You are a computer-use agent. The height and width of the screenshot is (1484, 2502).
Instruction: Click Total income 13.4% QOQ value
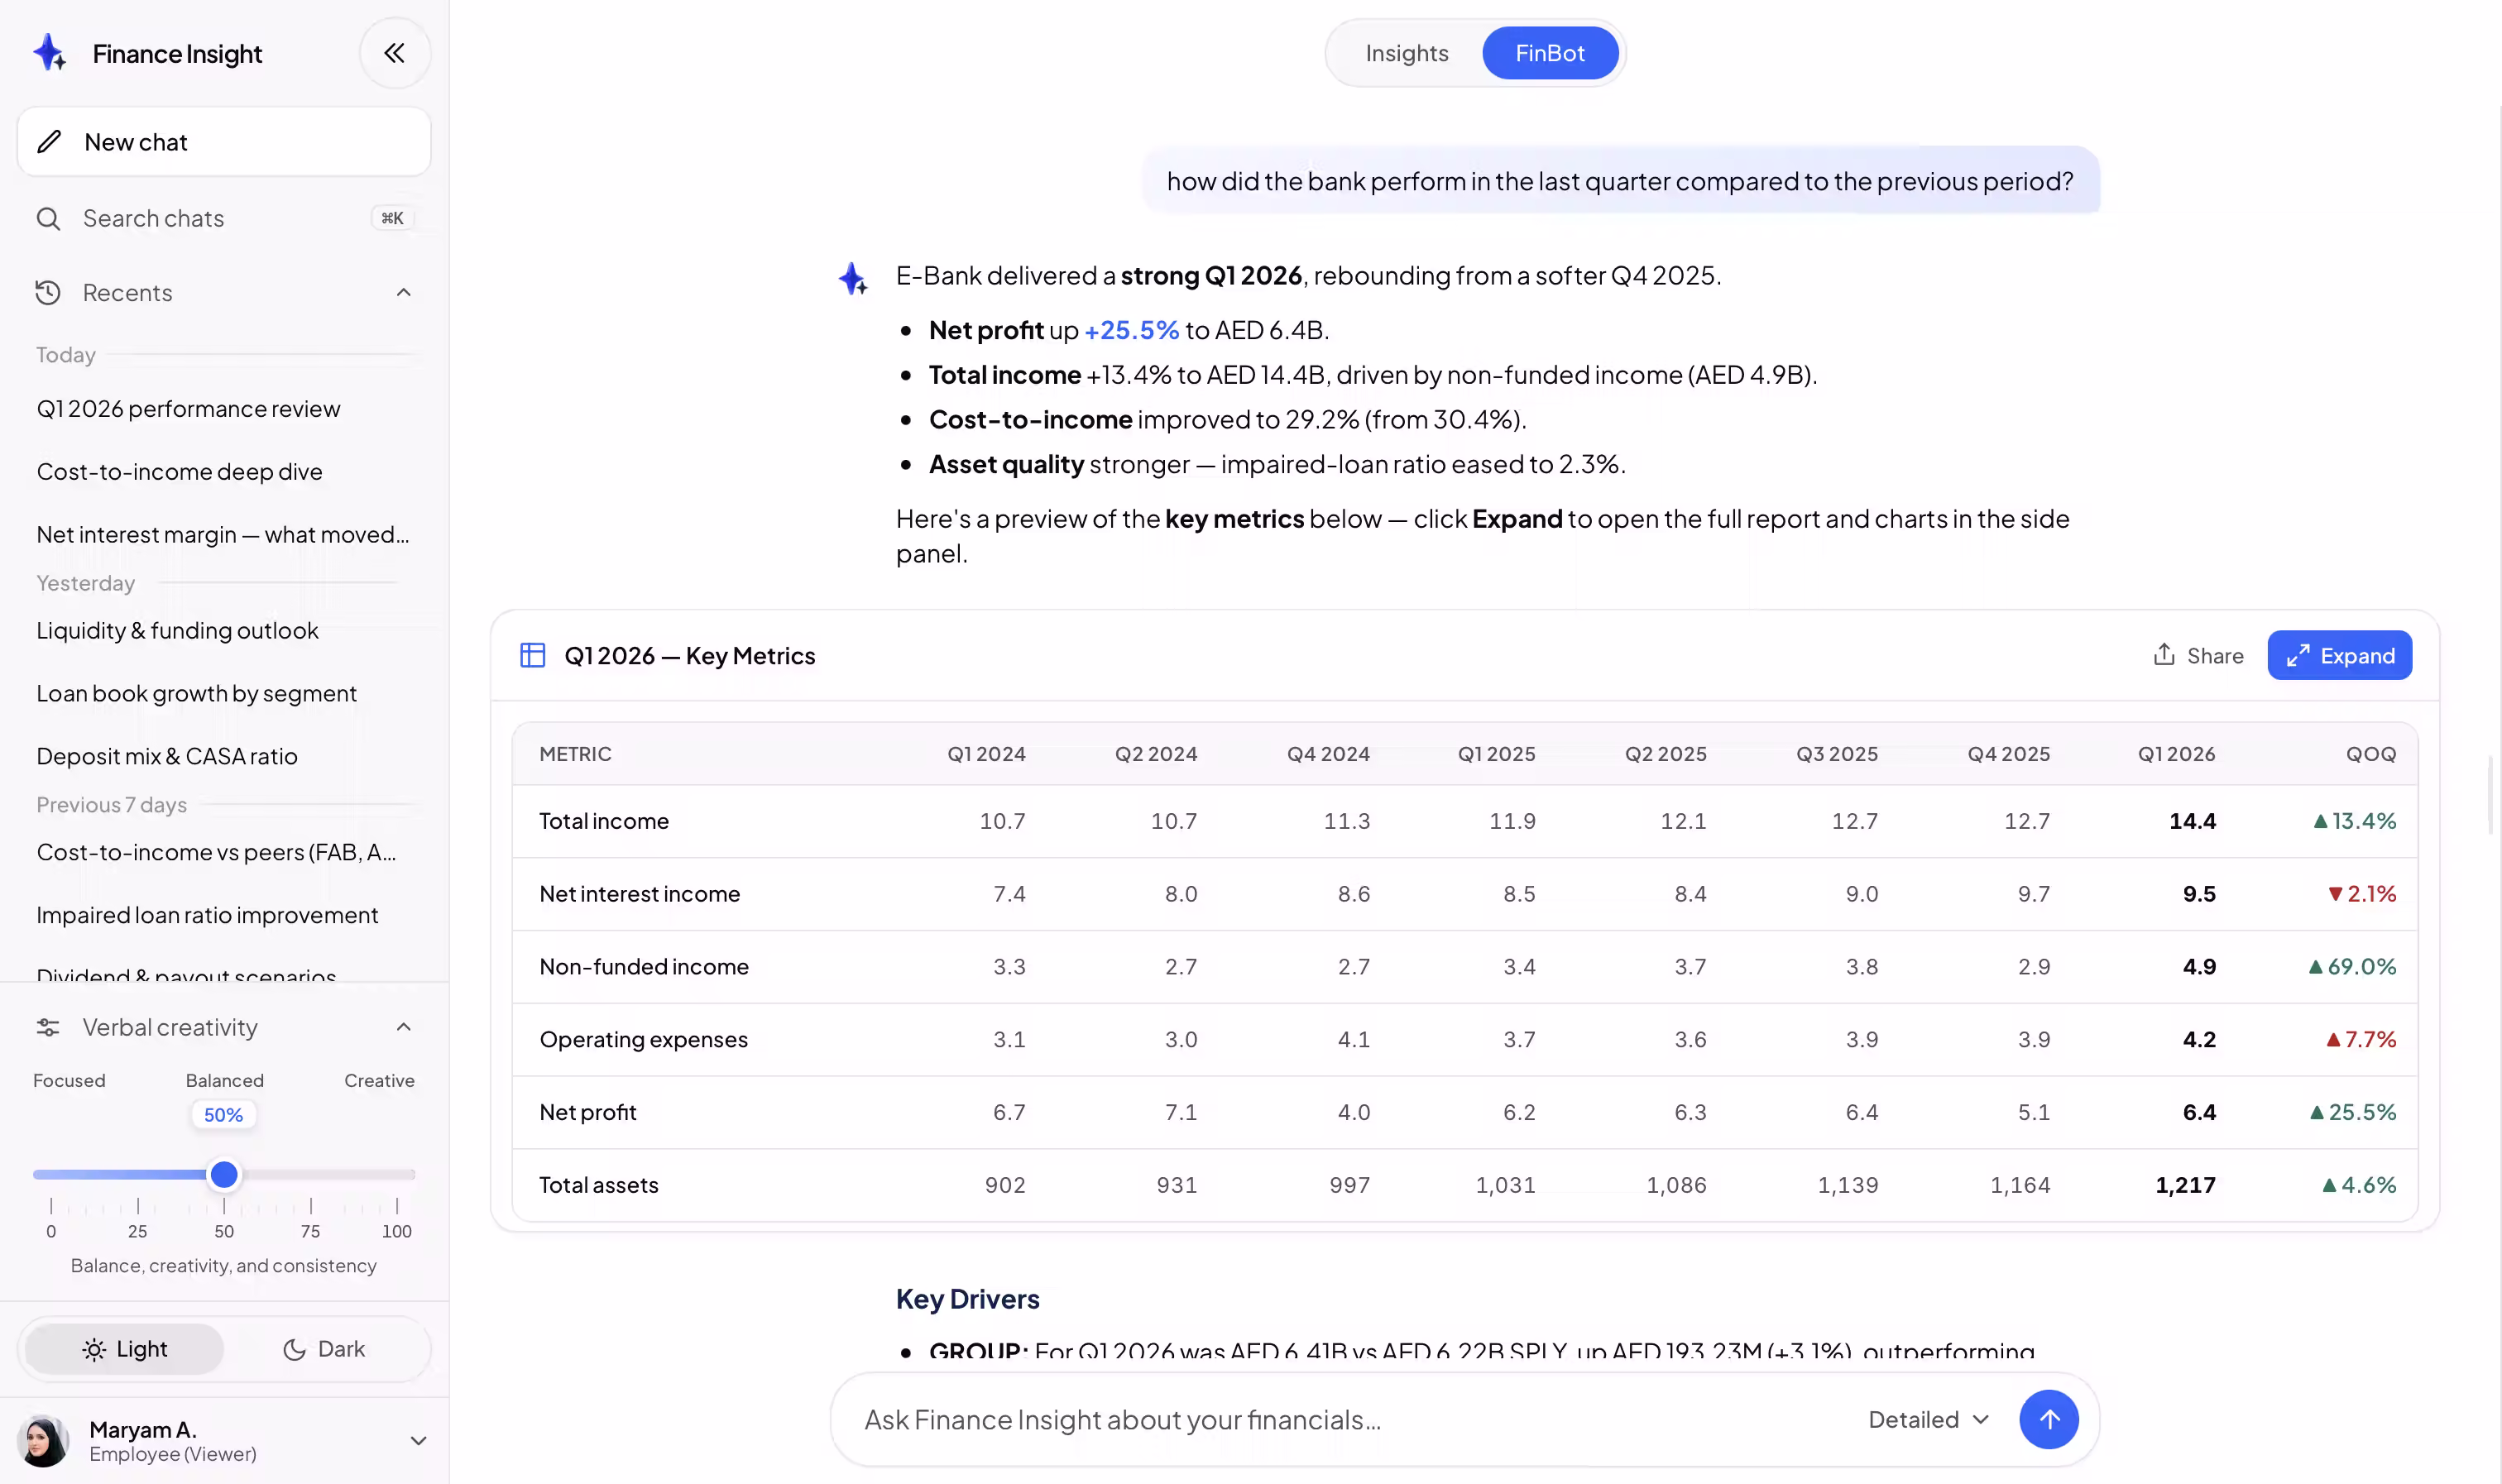tap(2355, 821)
